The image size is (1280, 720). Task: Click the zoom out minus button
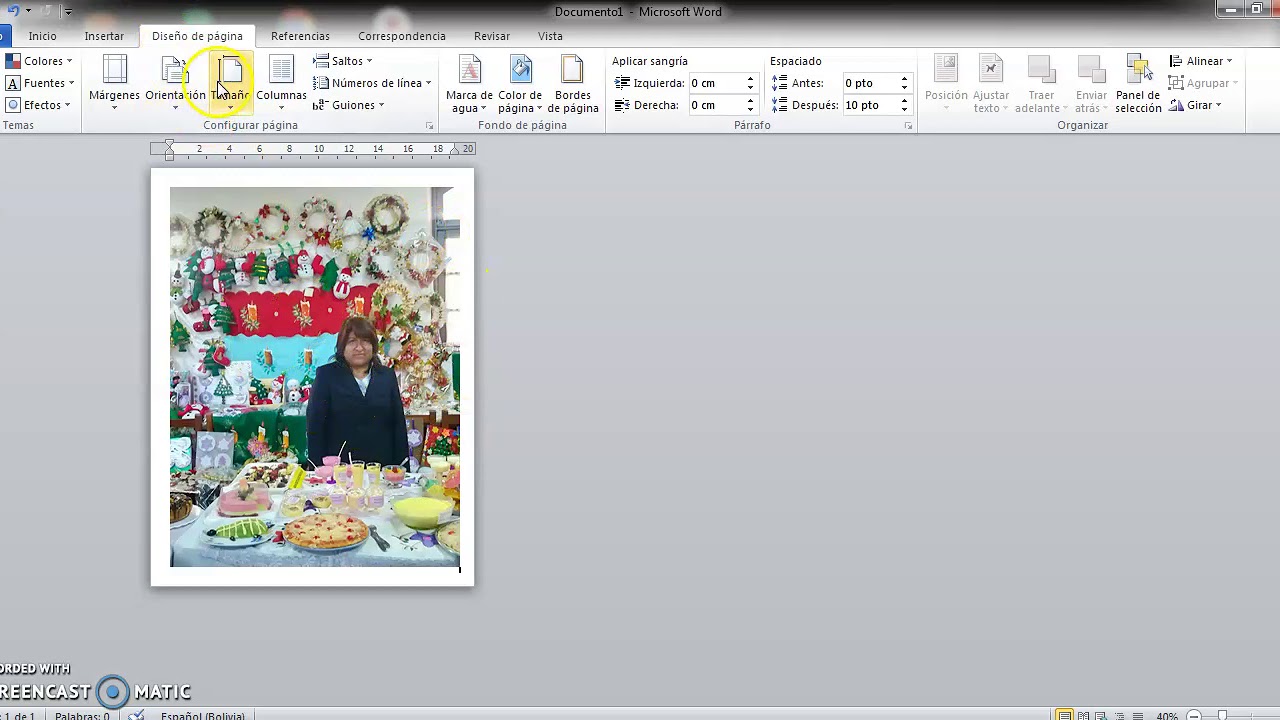coord(1194,716)
